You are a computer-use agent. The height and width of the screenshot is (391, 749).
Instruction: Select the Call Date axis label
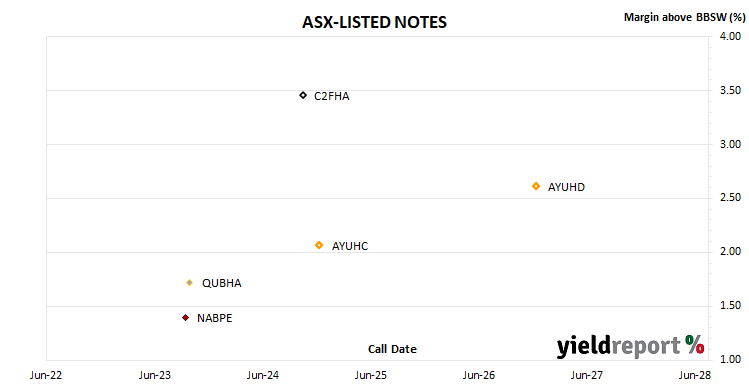392,349
